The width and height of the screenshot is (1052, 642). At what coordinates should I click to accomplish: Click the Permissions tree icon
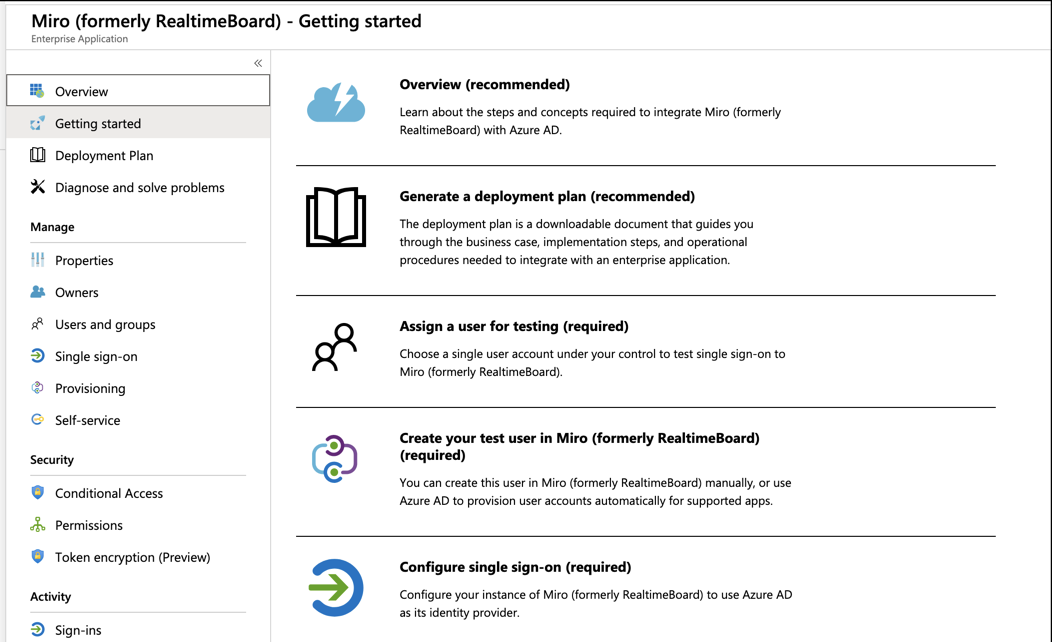[37, 525]
